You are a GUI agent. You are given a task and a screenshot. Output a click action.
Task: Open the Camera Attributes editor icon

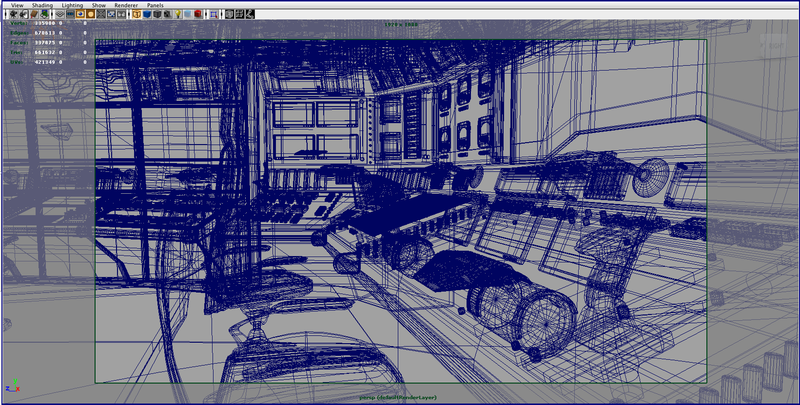pos(24,15)
